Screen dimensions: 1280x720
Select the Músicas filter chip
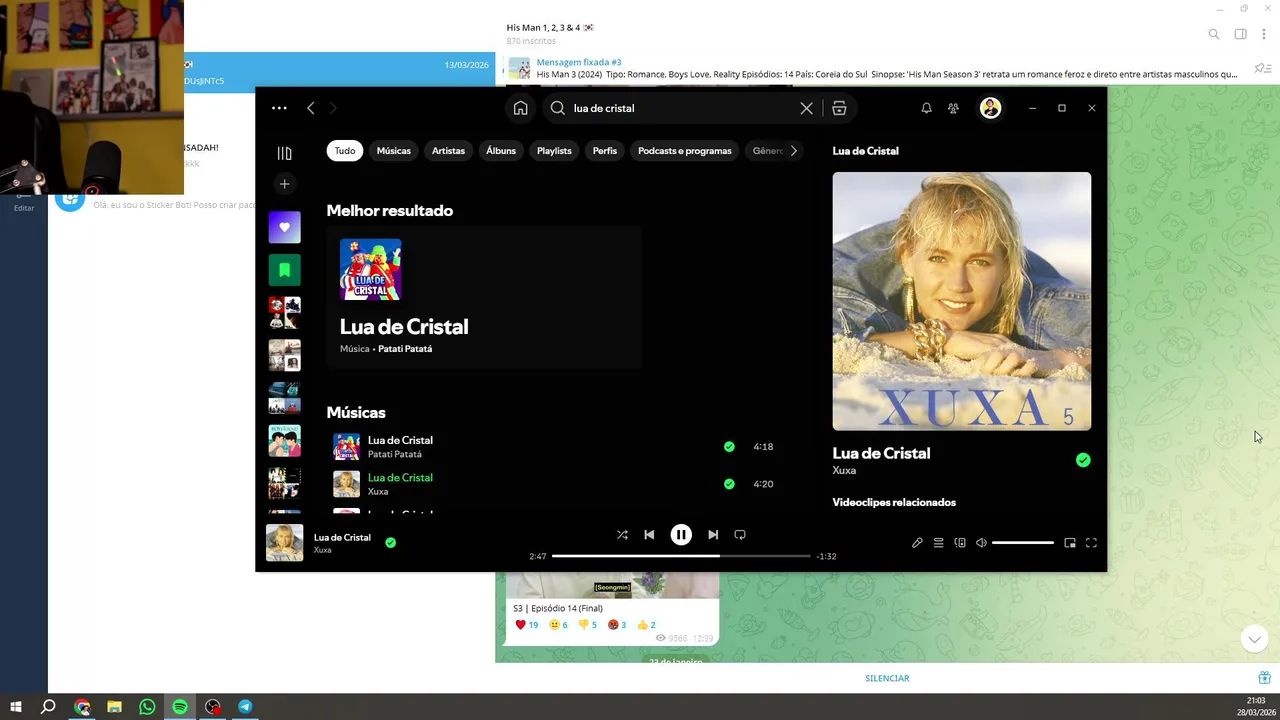[x=393, y=151]
